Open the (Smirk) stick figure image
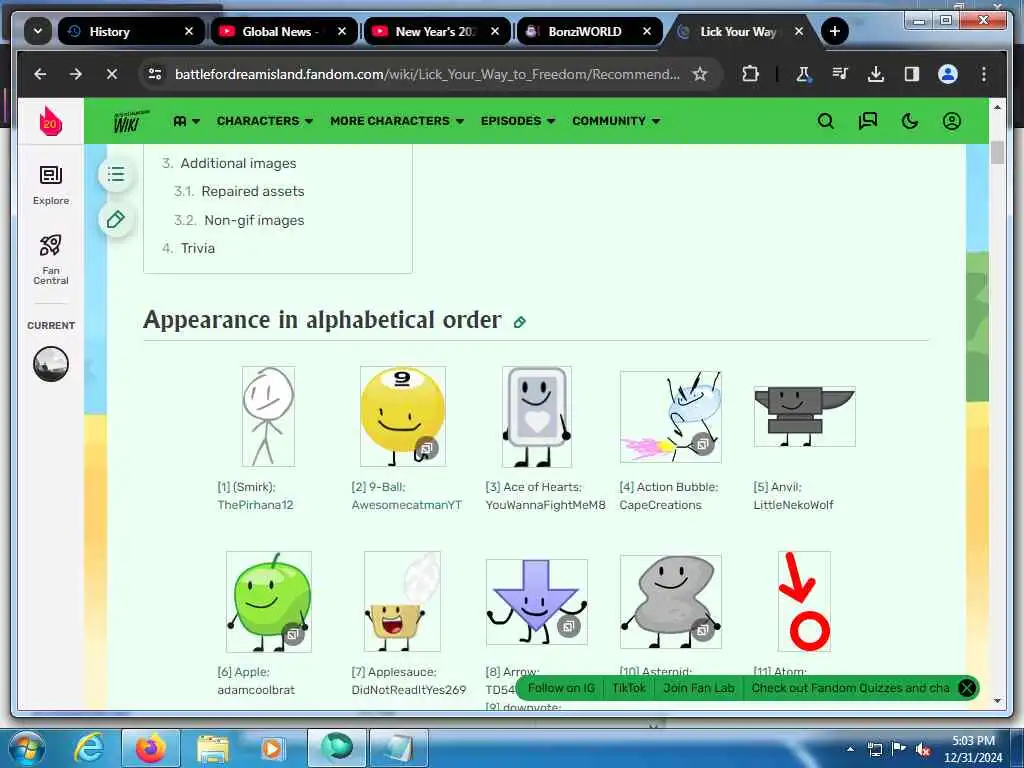This screenshot has width=1024, height=768. point(268,416)
